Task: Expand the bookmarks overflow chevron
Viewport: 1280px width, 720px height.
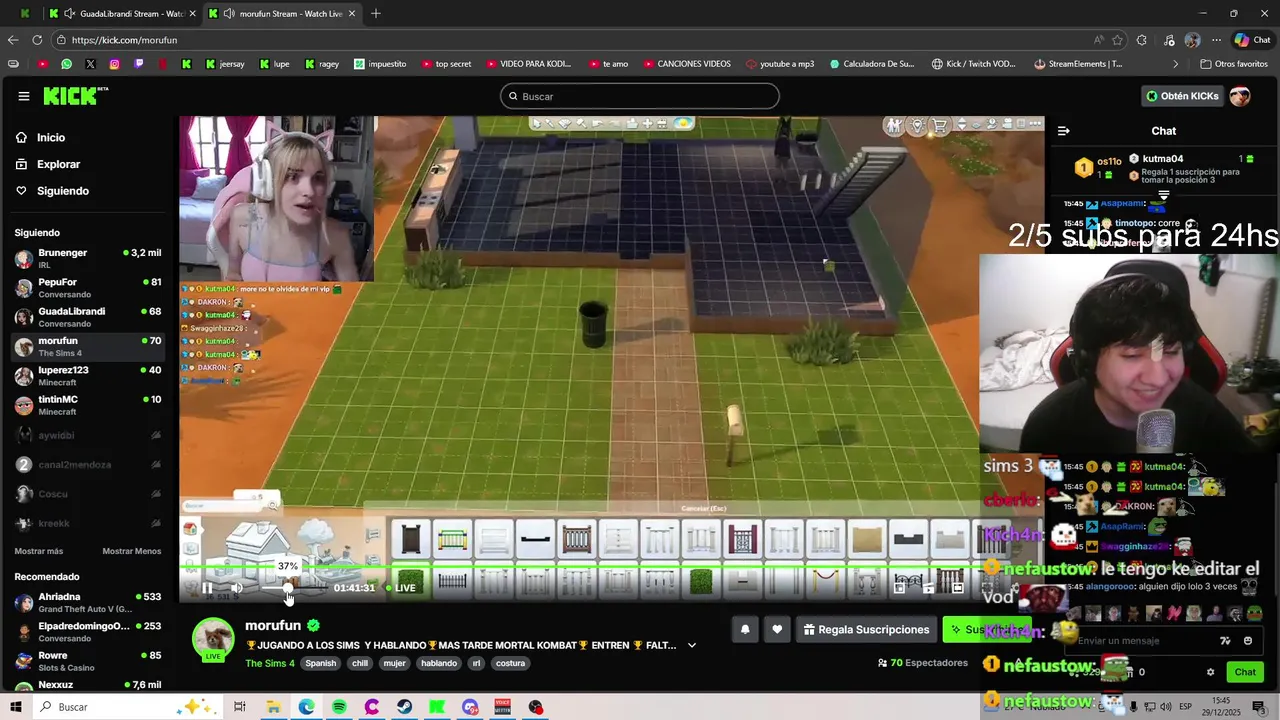Action: pos(1176,64)
